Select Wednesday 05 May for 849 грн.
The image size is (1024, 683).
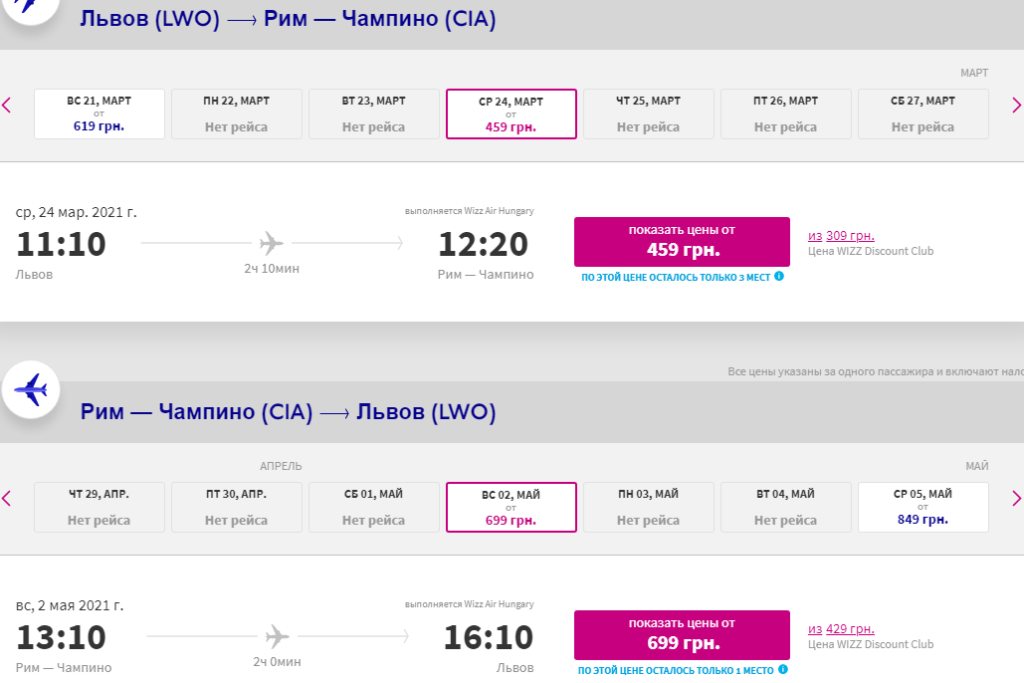(923, 507)
